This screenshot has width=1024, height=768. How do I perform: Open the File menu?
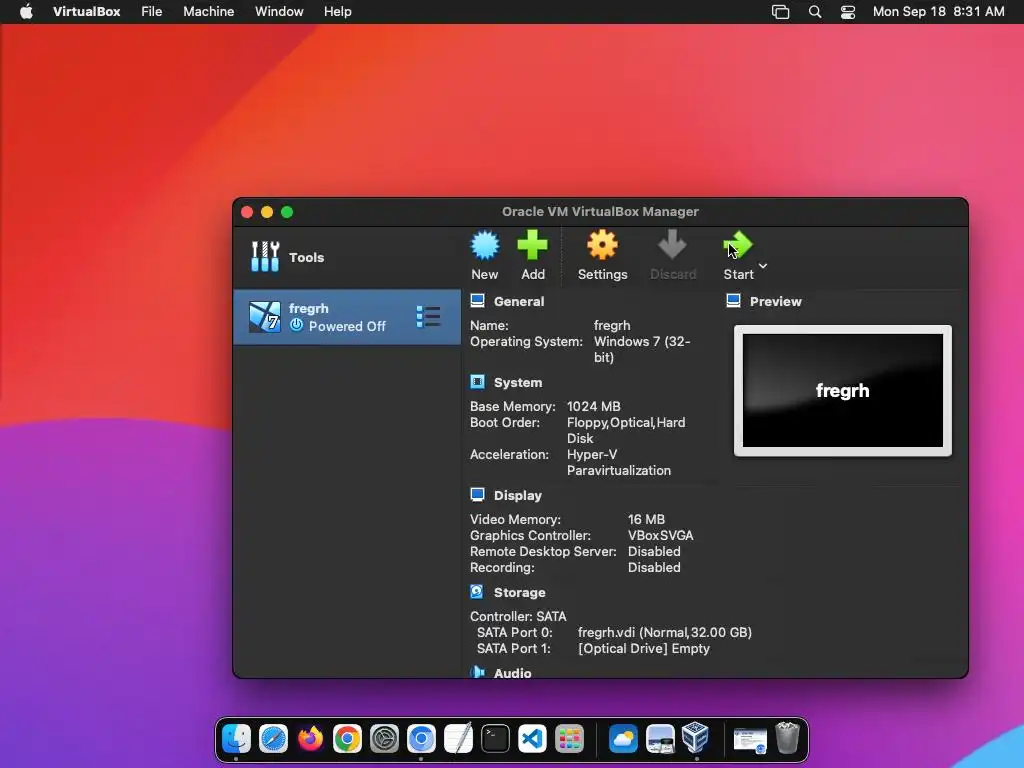tap(152, 12)
